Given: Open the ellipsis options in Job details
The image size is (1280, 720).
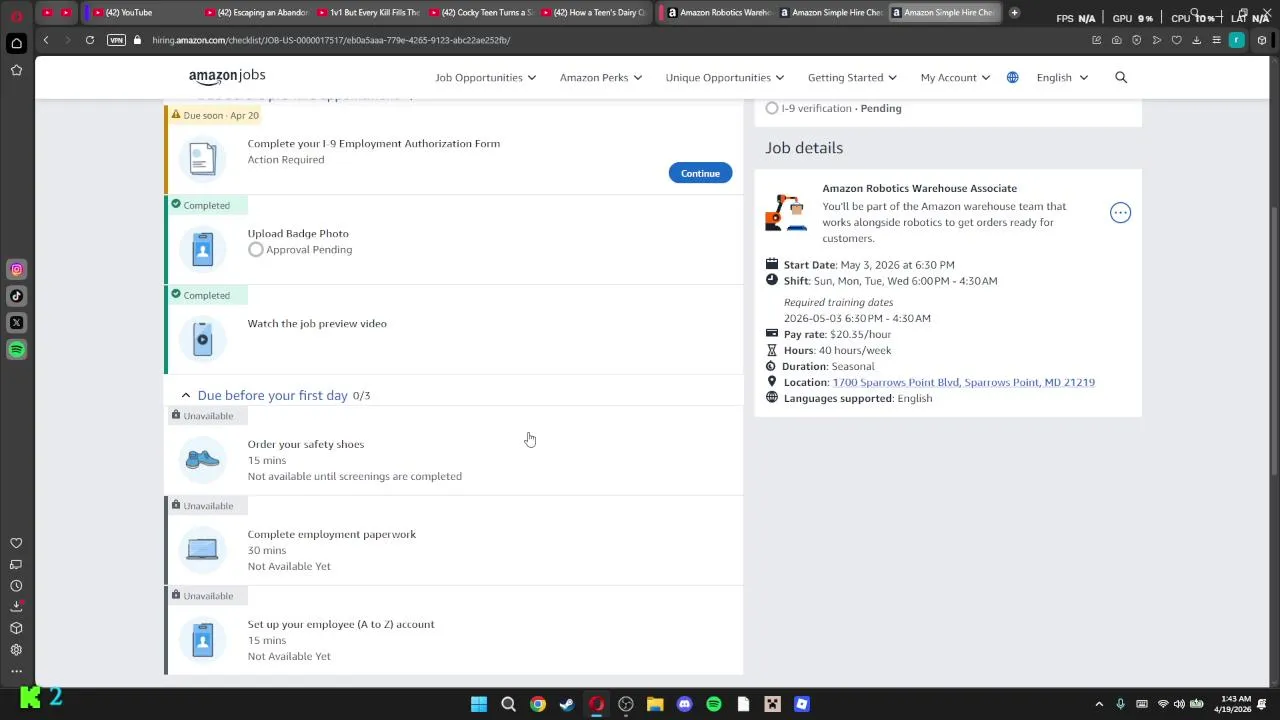Looking at the screenshot, I should click(x=1120, y=212).
